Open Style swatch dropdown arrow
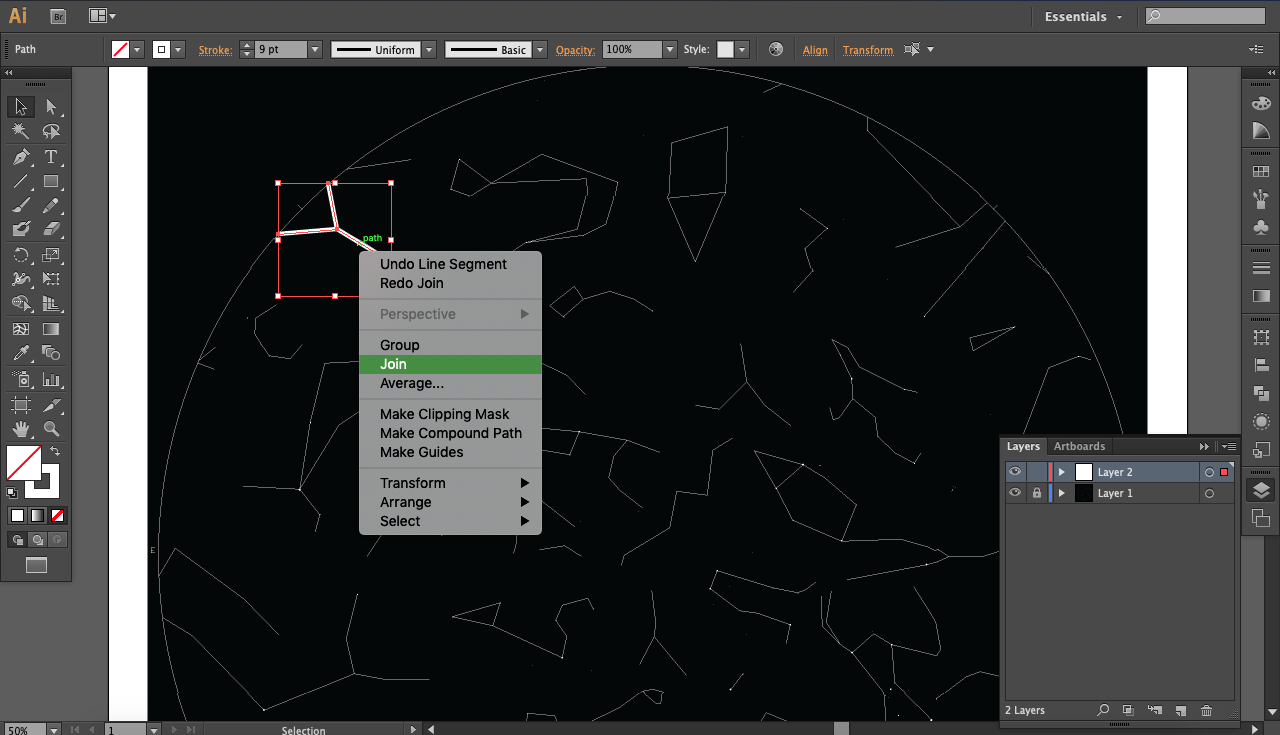 (741, 49)
